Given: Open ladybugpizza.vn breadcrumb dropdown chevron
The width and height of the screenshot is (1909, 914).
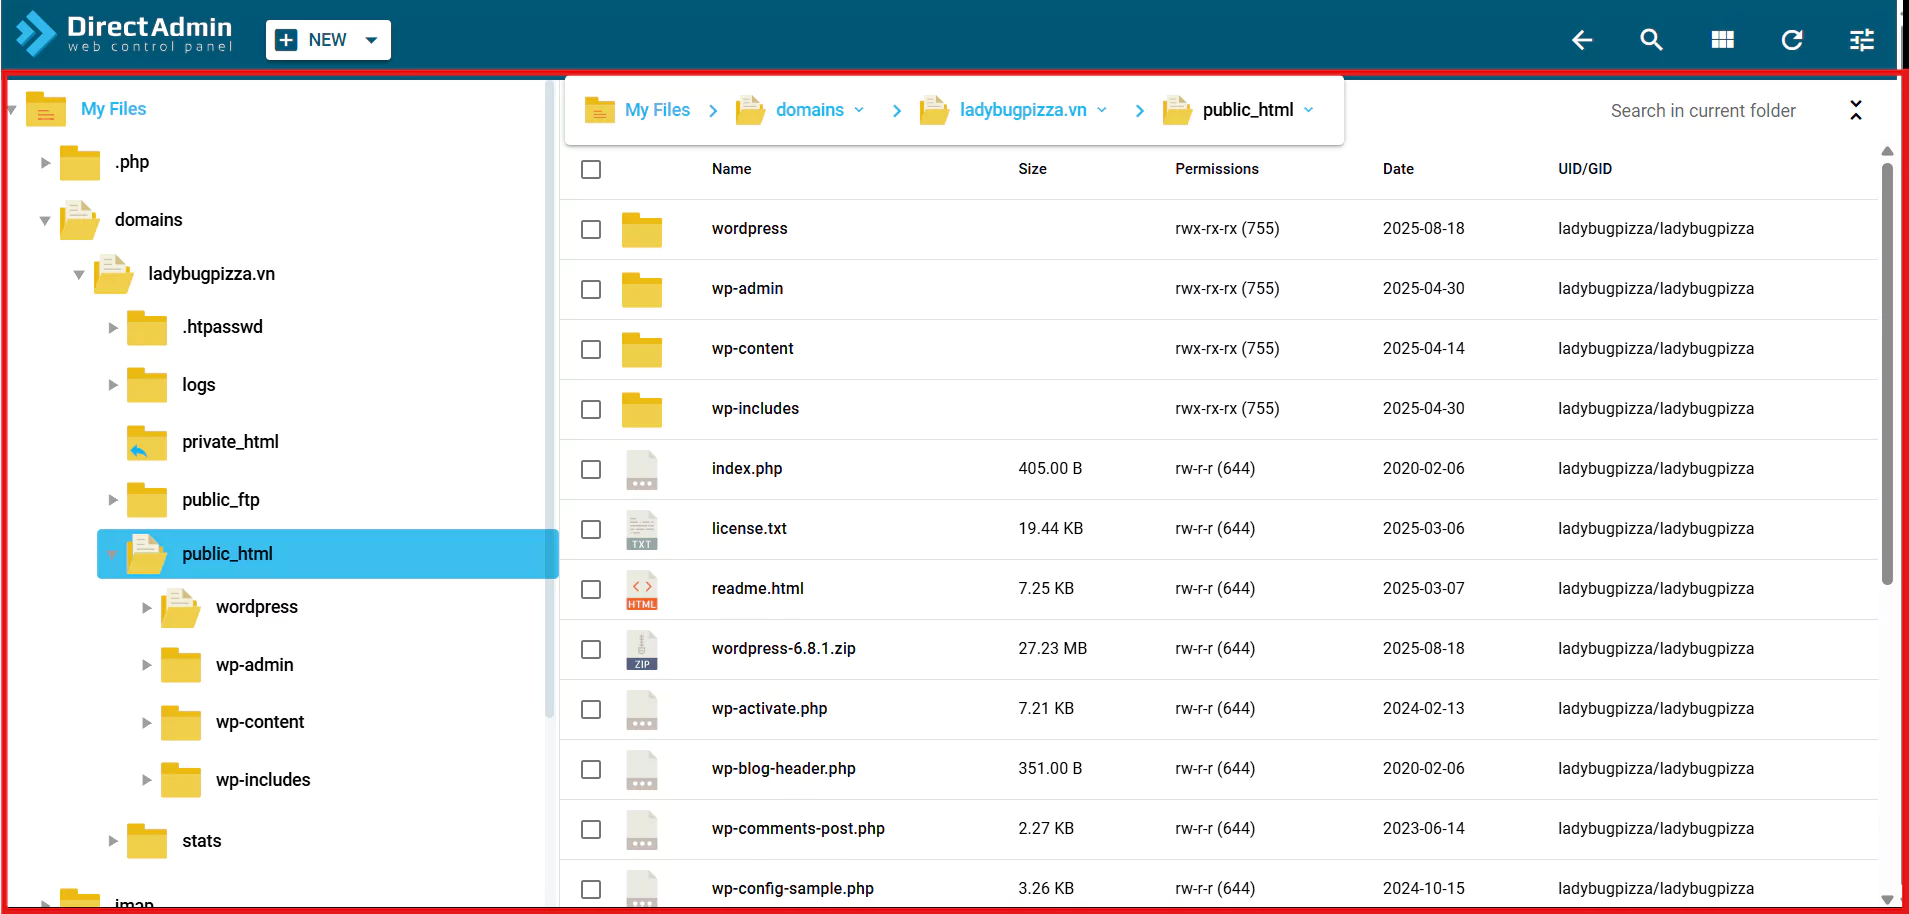Looking at the screenshot, I should (1102, 110).
